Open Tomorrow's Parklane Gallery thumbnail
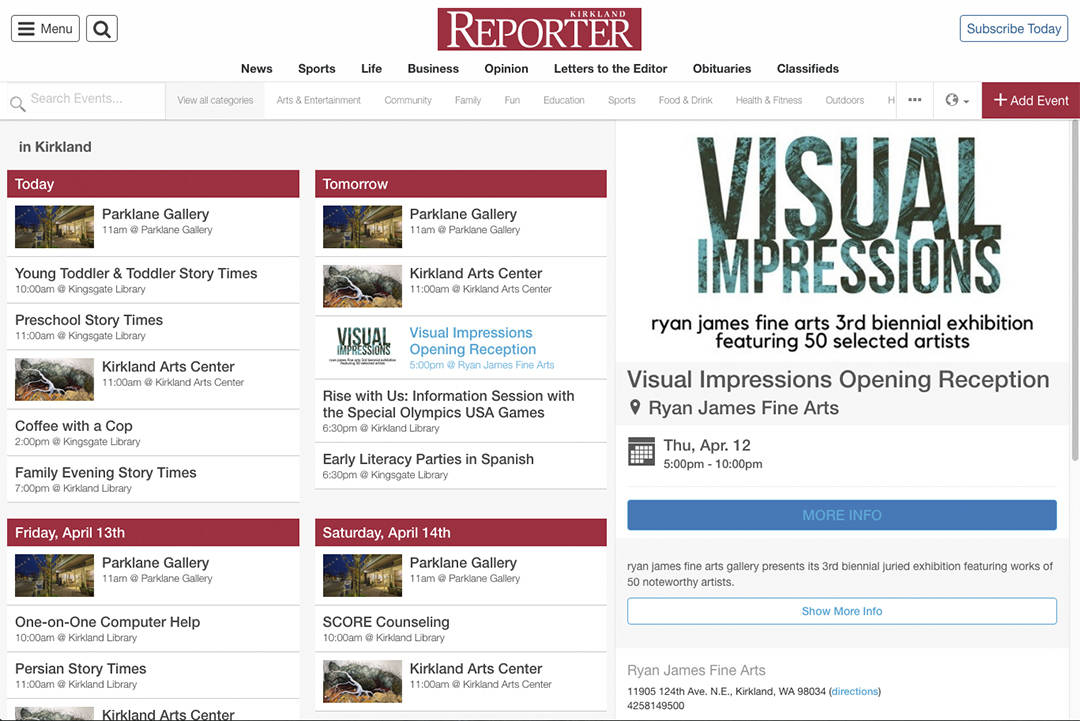Image resolution: width=1080 pixels, height=721 pixels. point(362,227)
